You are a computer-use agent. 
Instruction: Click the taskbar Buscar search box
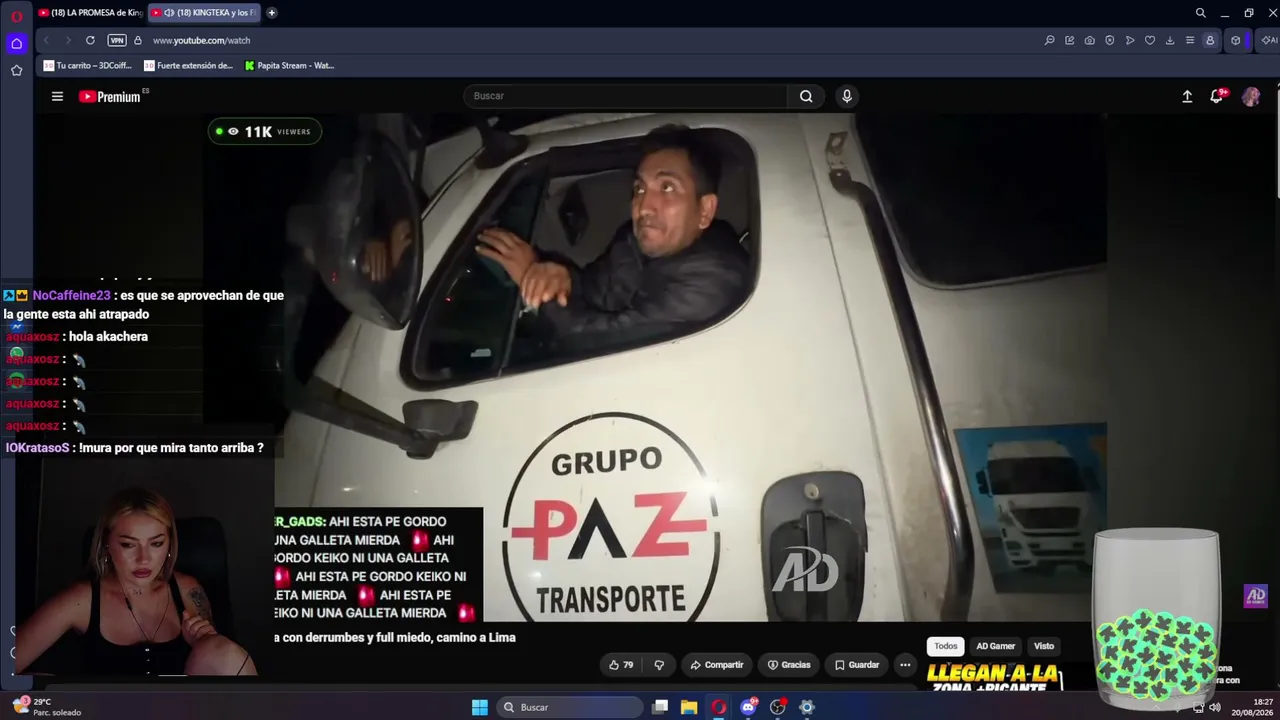pyautogui.click(x=569, y=707)
